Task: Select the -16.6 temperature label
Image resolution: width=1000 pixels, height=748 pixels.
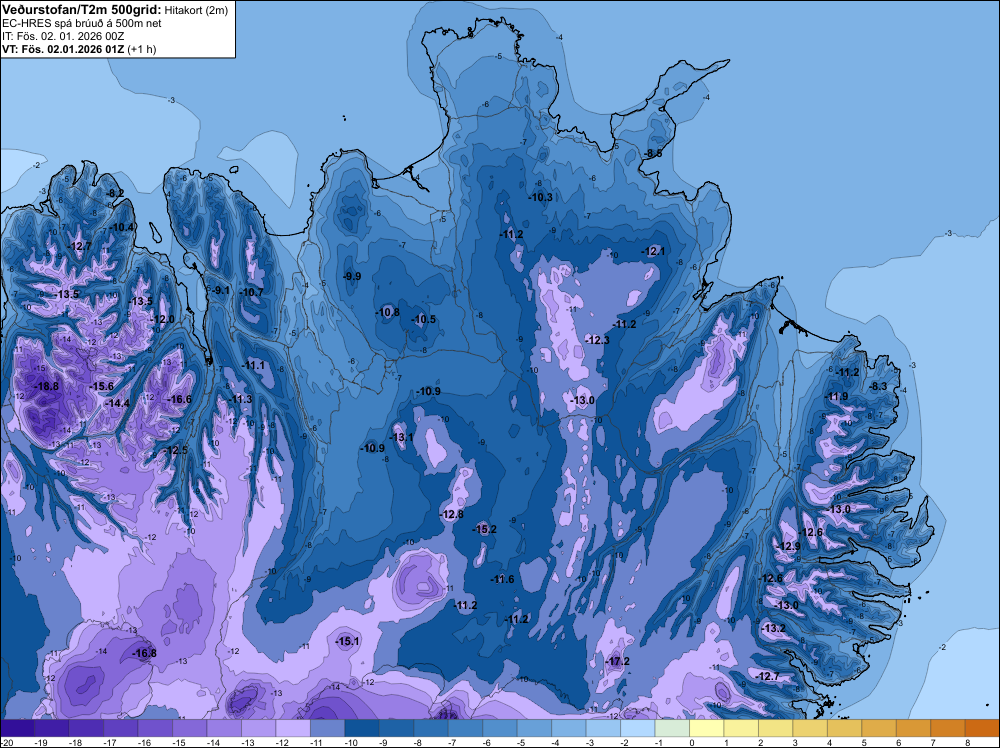Action: click(179, 400)
